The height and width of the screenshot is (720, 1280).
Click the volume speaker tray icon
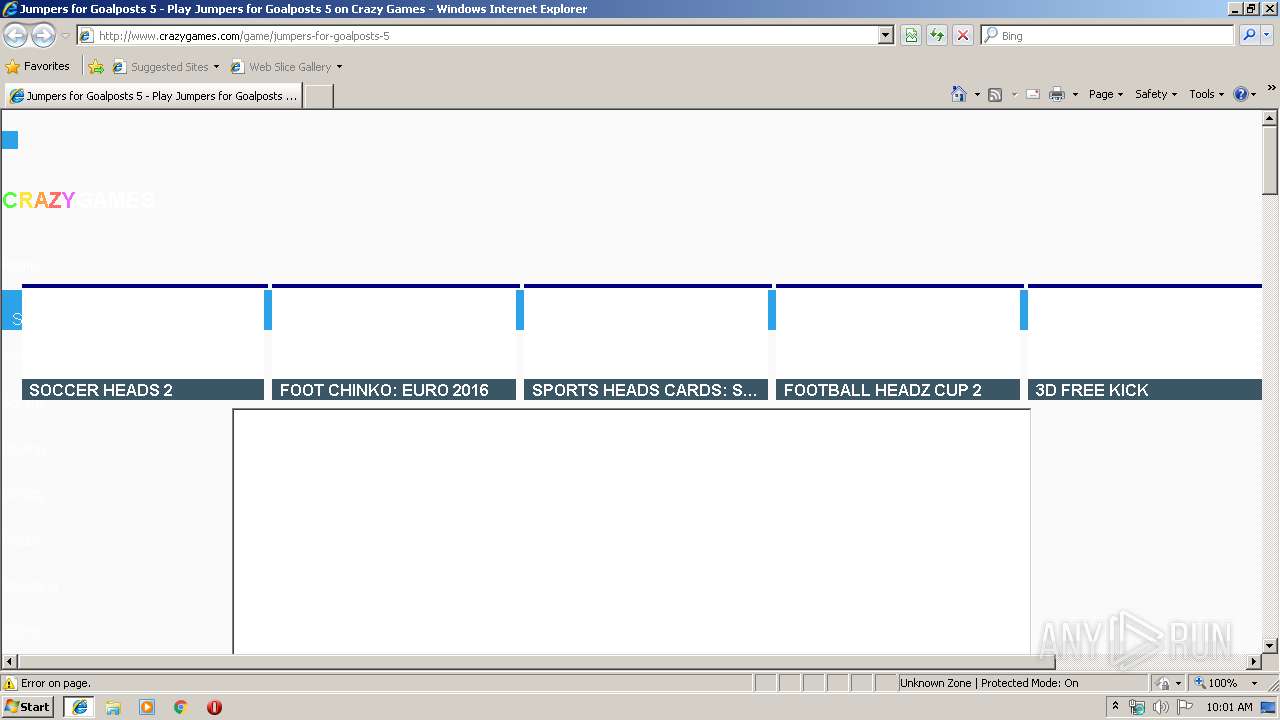tap(1161, 707)
